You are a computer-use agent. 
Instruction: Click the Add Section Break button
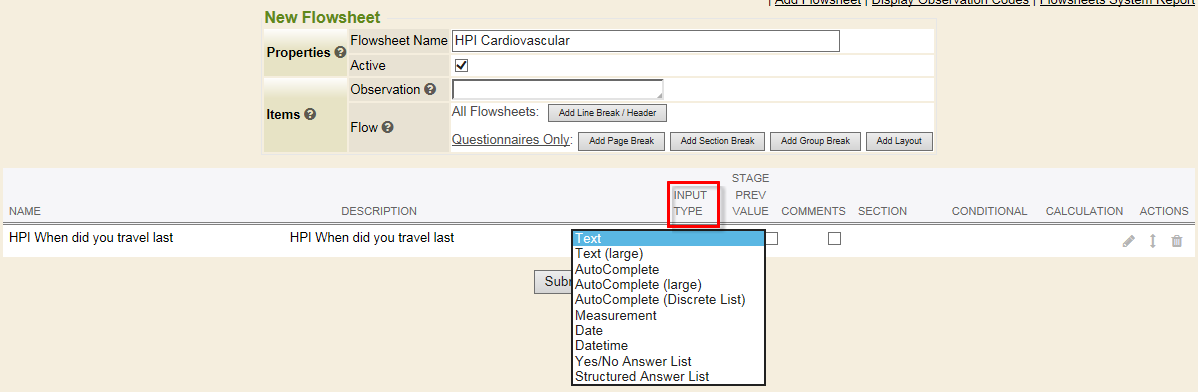click(x=717, y=141)
